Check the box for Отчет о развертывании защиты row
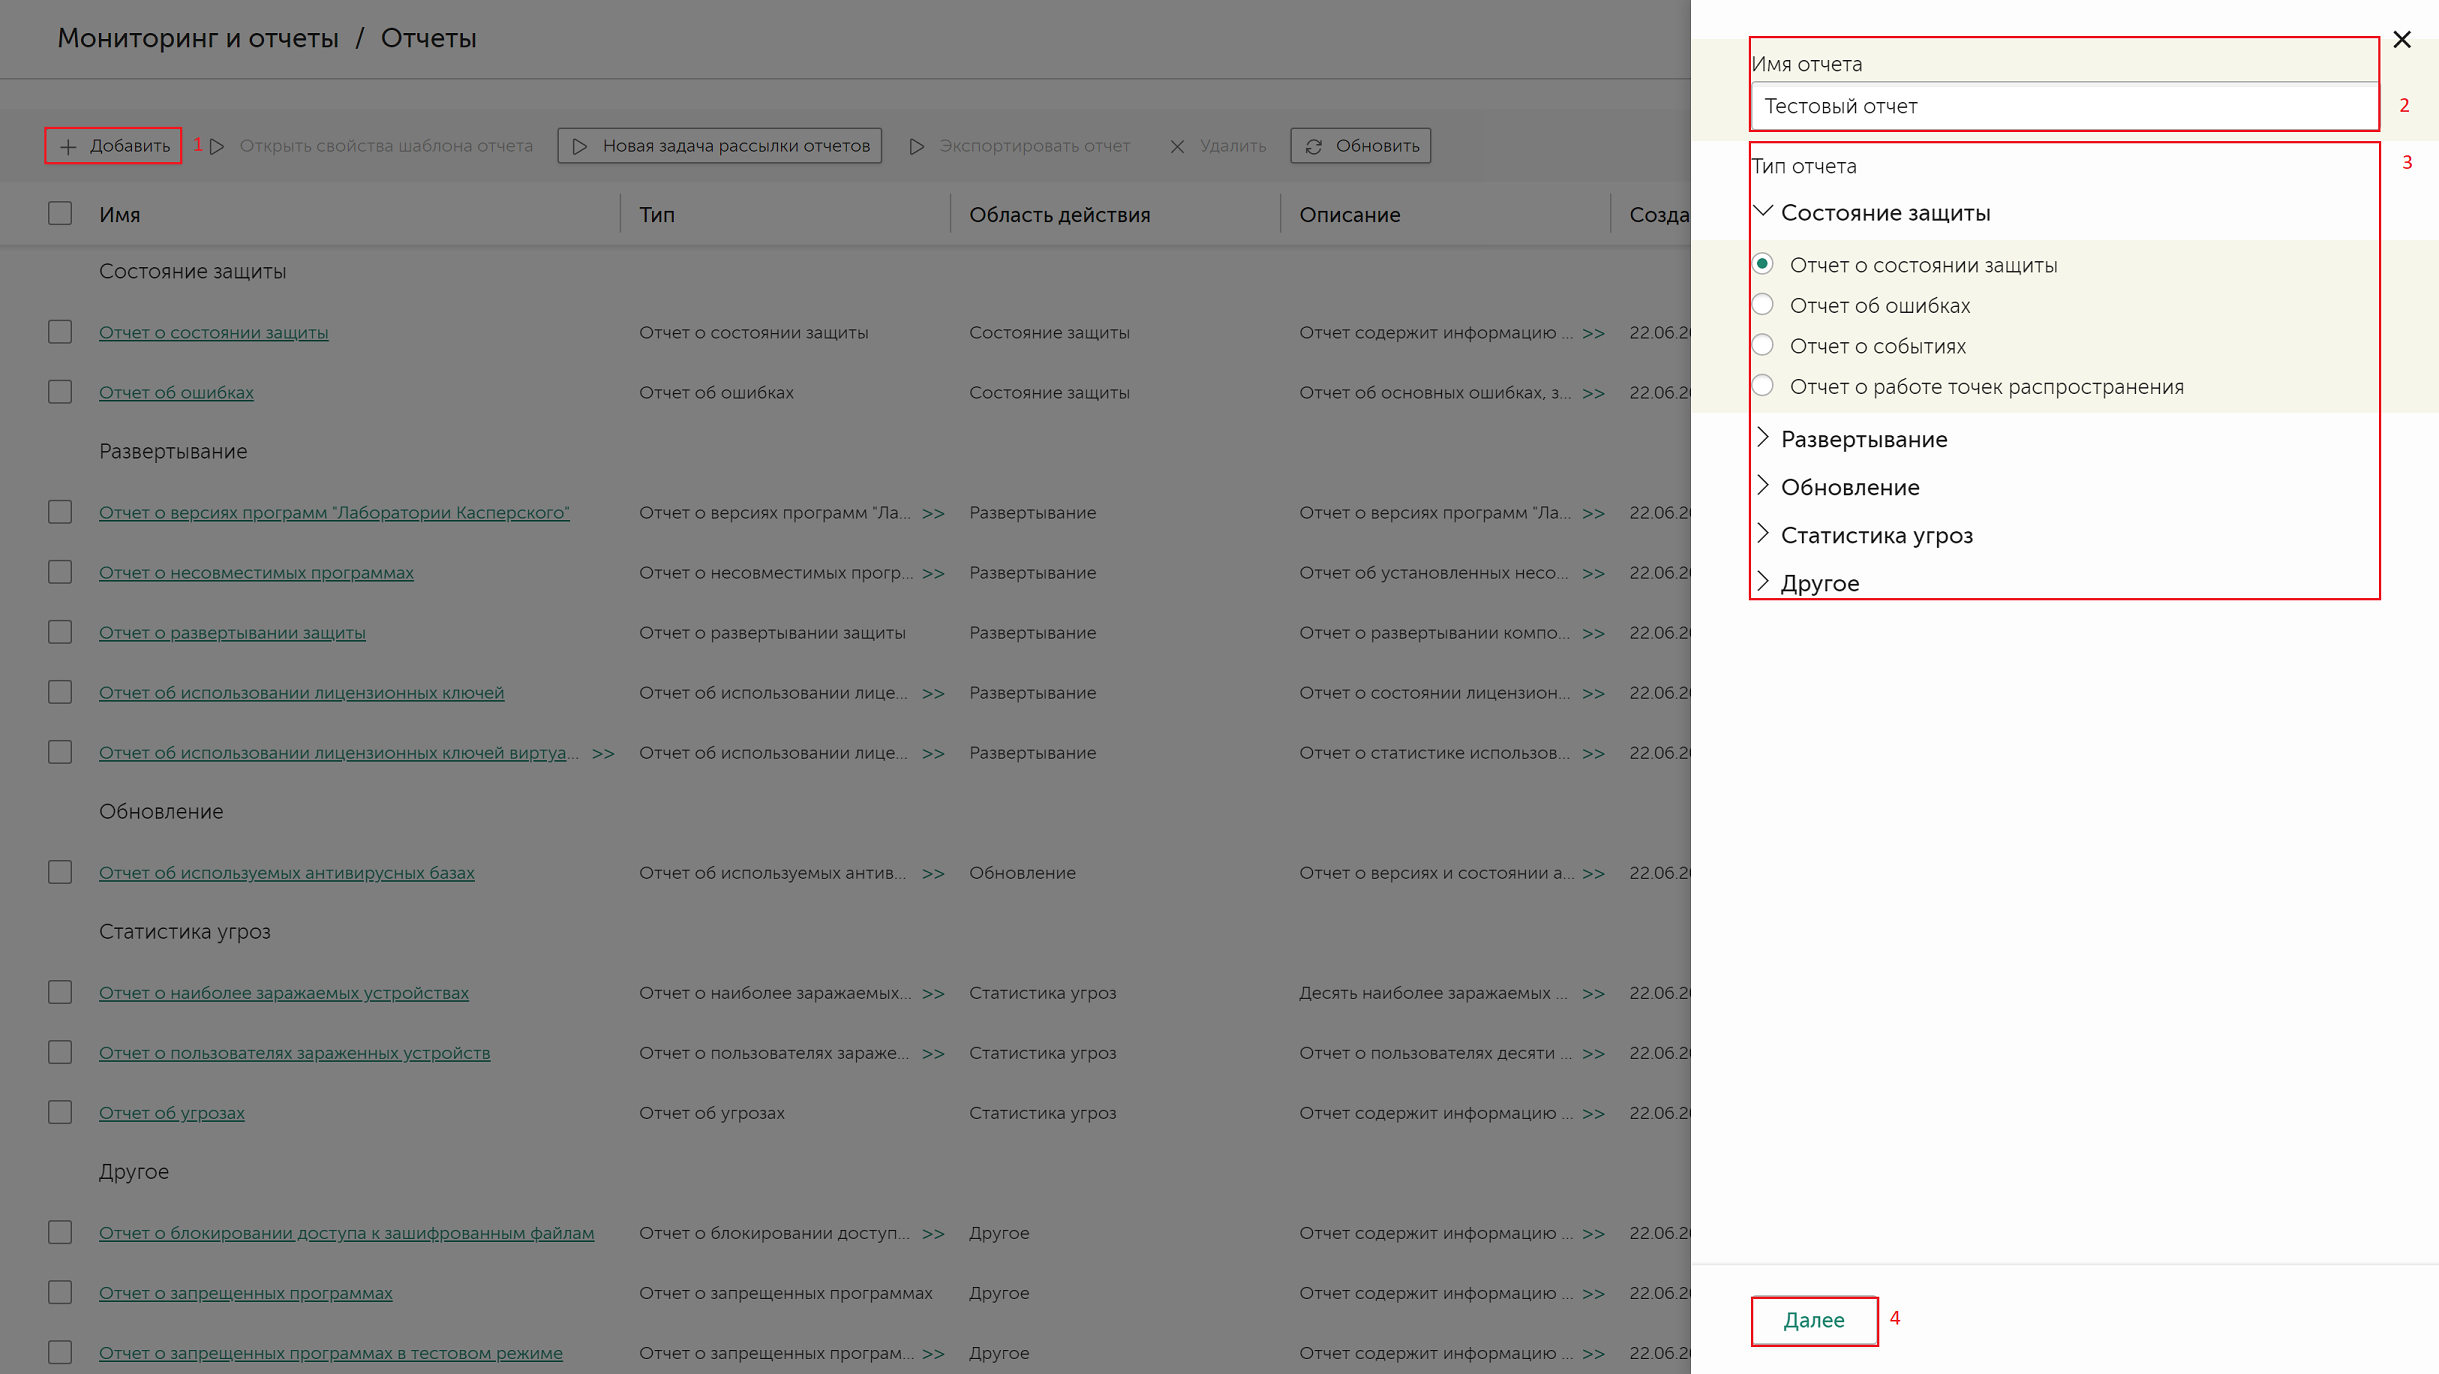This screenshot has height=1374, width=2439. [x=60, y=632]
